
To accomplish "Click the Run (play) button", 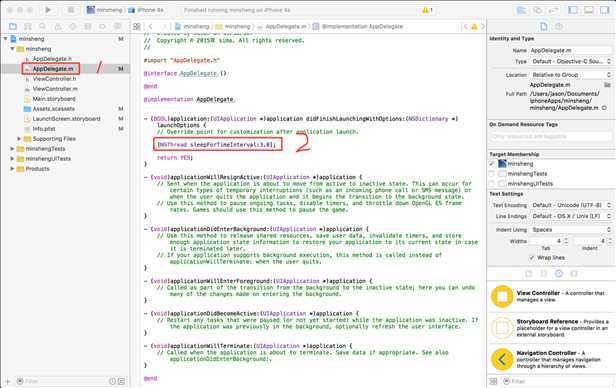I will point(48,10).
